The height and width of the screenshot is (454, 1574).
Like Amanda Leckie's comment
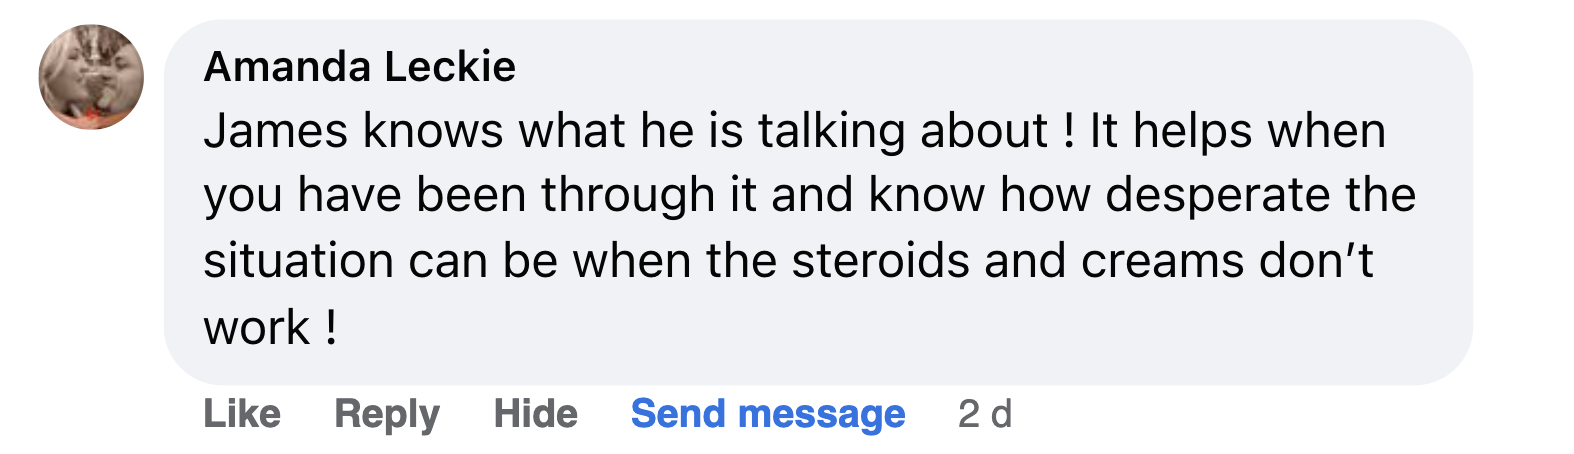pyautogui.click(x=242, y=414)
